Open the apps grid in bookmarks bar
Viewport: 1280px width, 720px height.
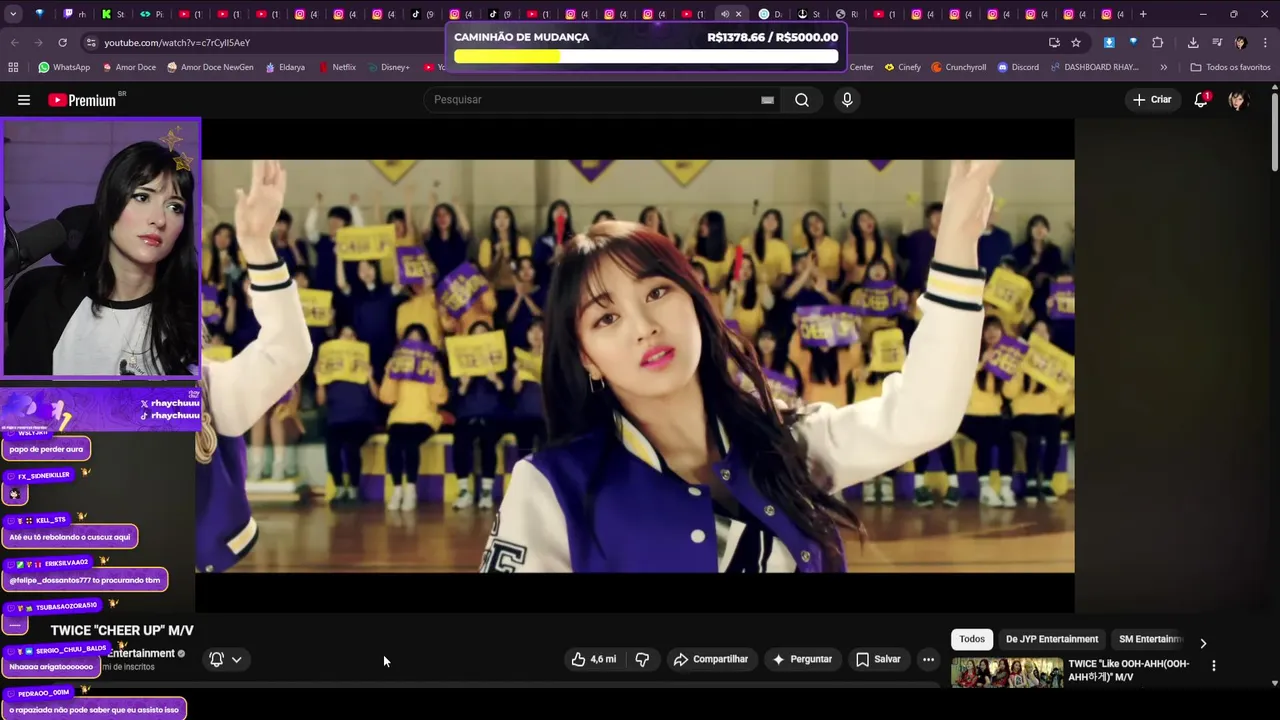[x=13, y=67]
